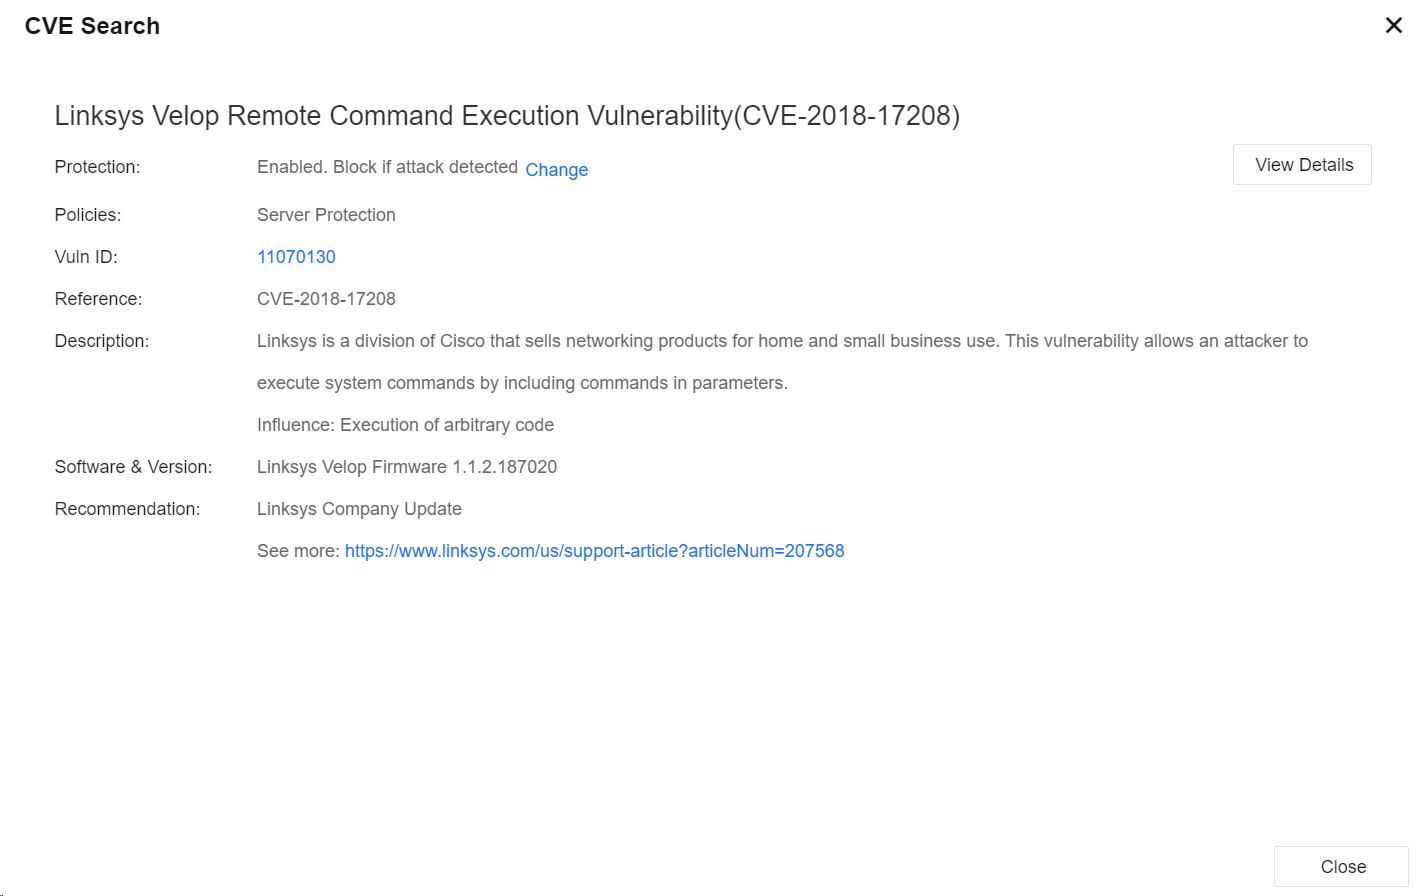
Task: Select the Protection field label
Action: (97, 167)
